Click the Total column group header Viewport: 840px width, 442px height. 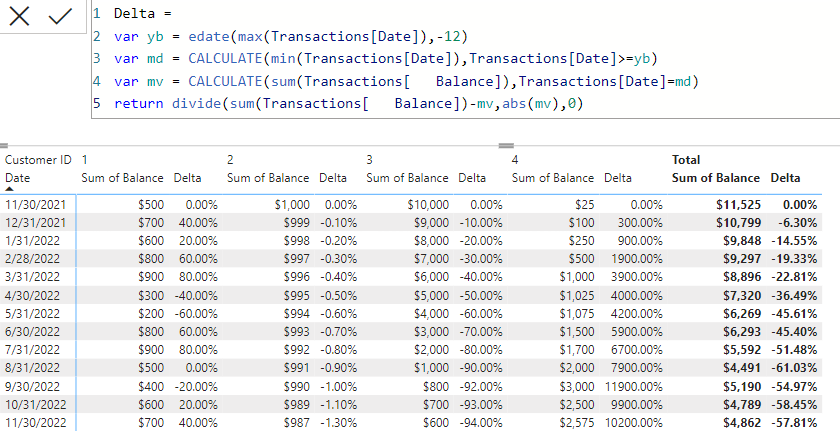[686, 160]
